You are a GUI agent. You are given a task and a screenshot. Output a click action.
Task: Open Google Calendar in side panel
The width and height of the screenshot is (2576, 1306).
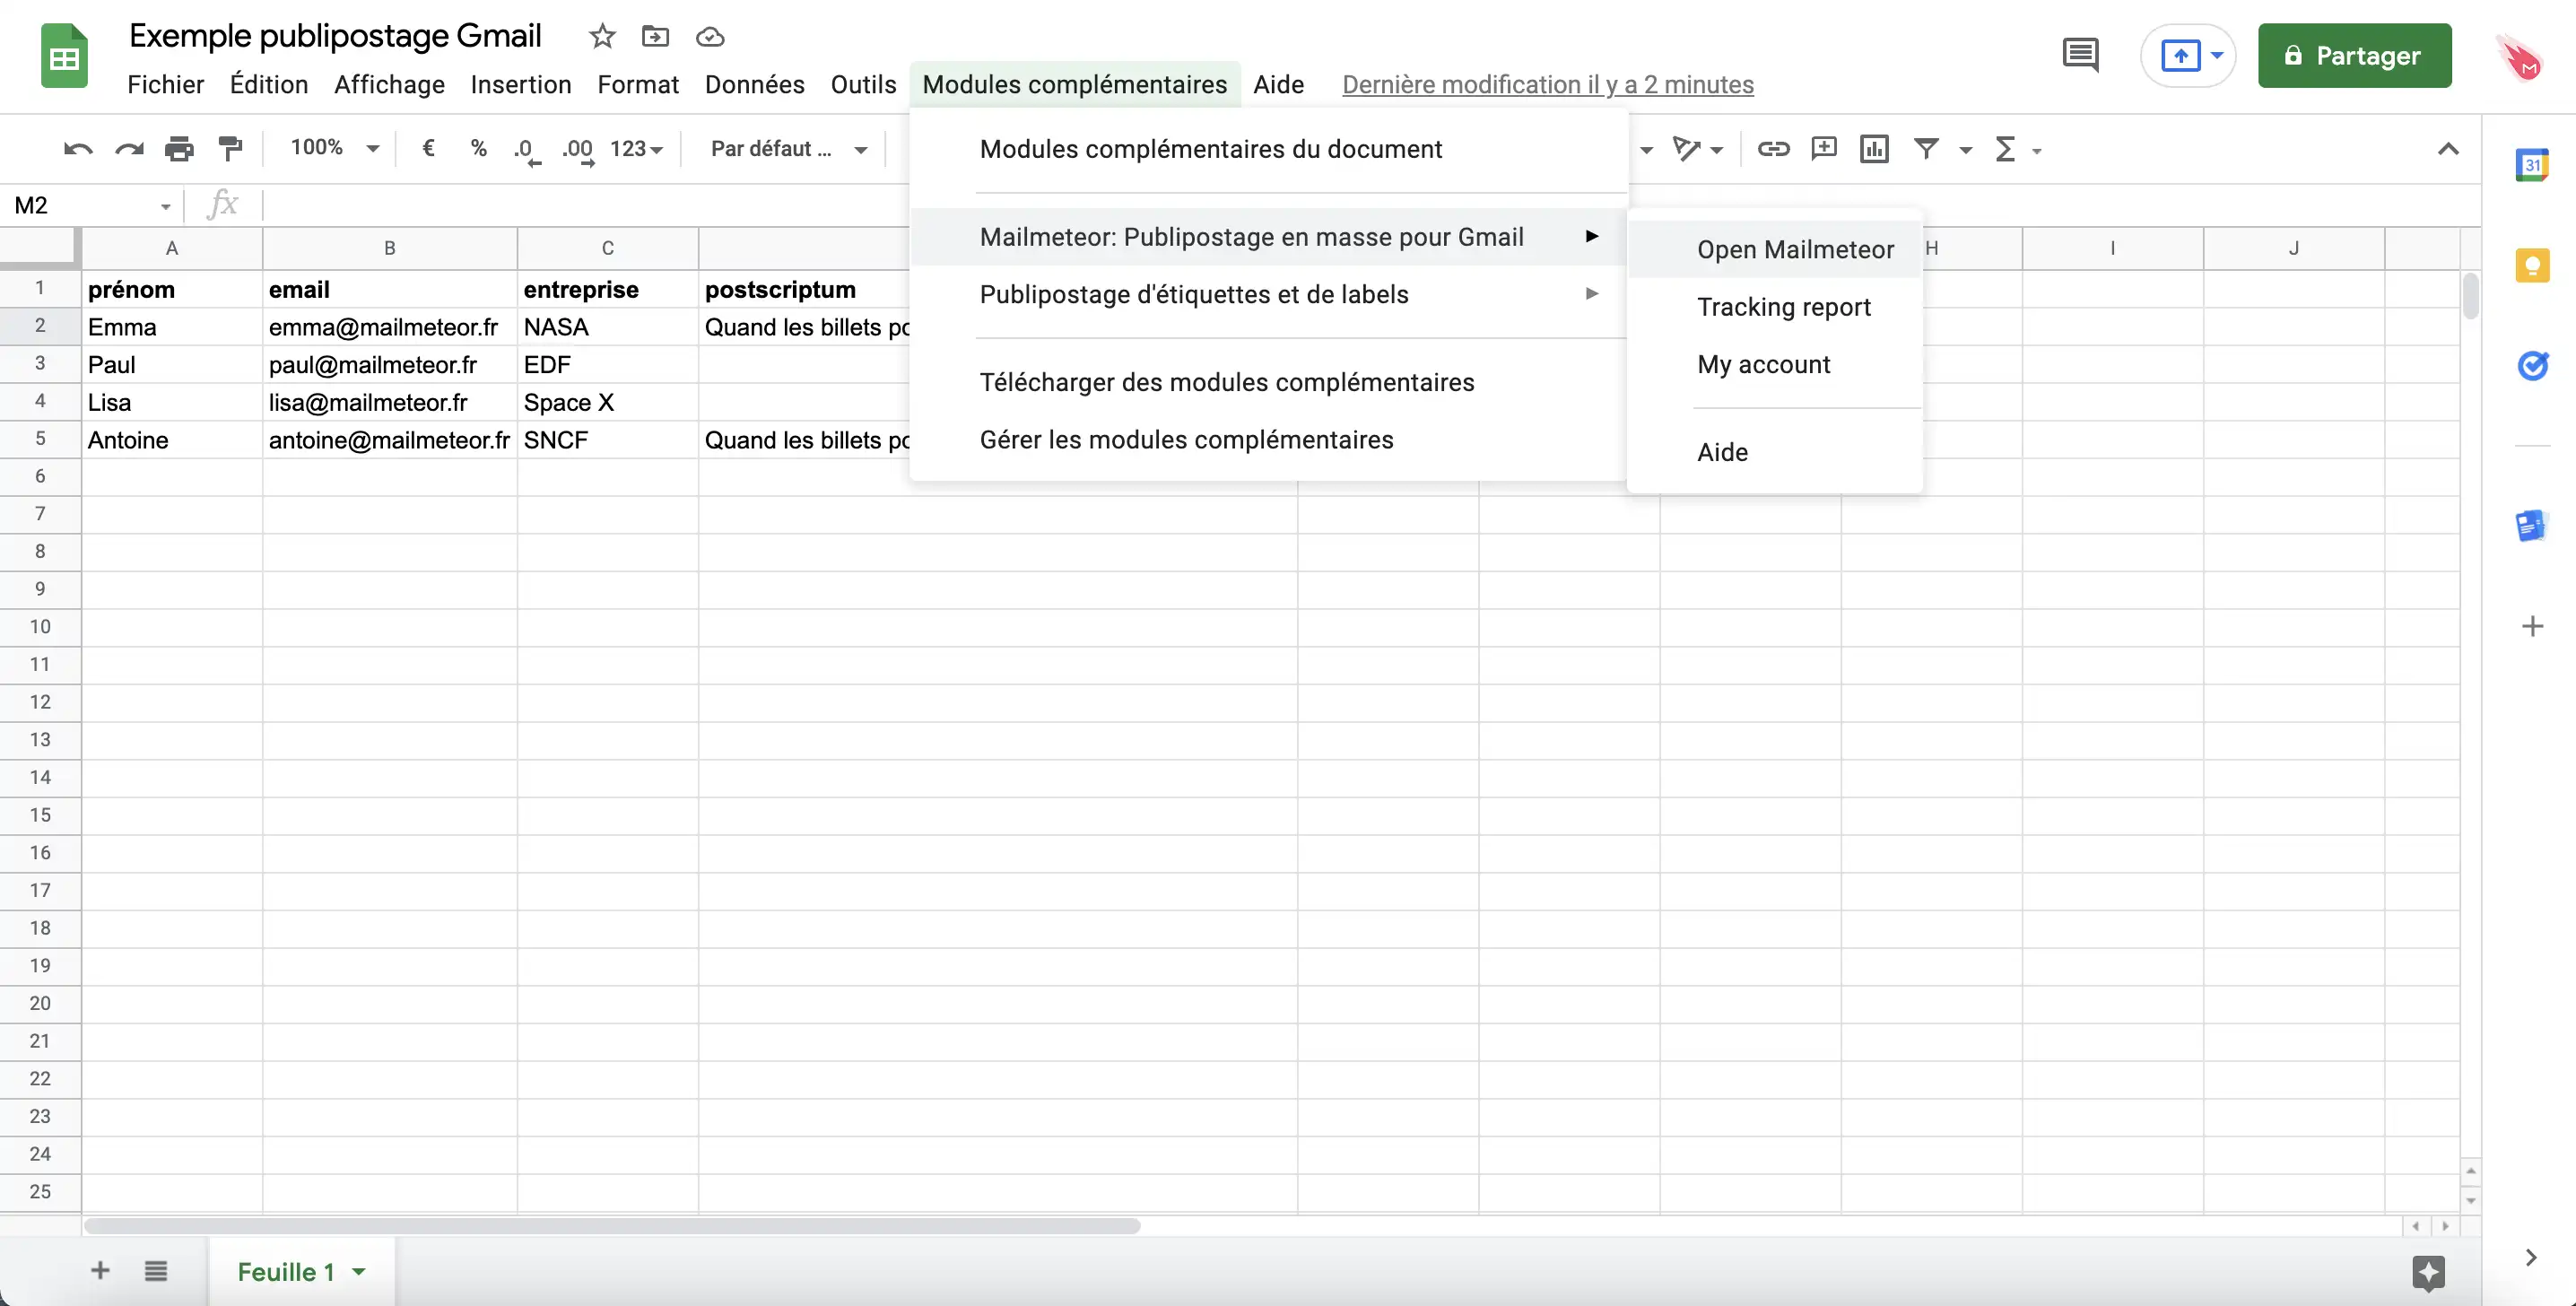pos(2531,165)
